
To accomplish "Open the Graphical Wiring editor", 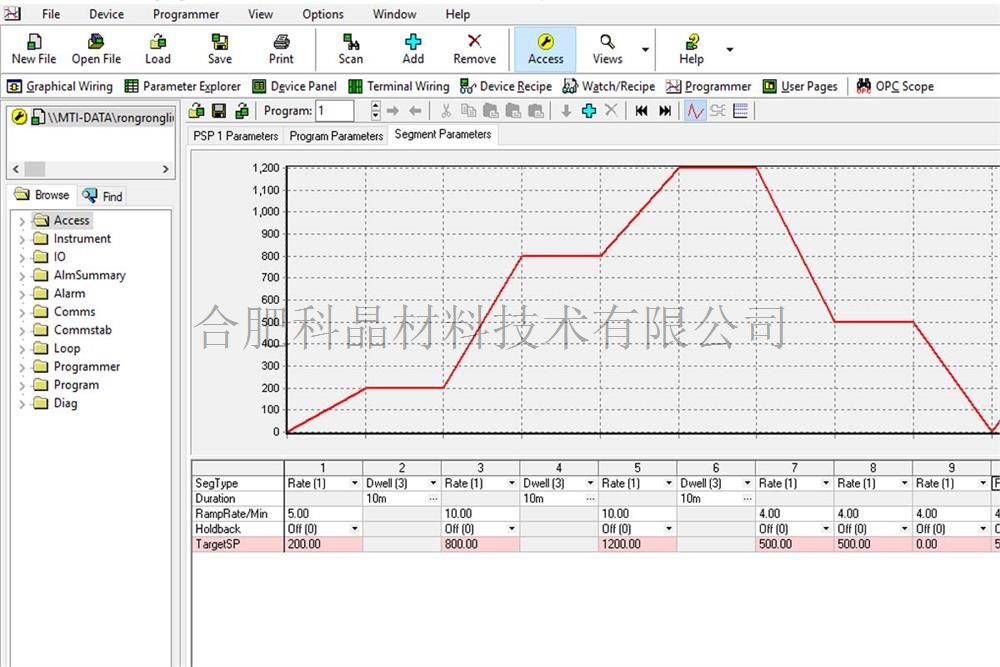I will tap(60, 86).
